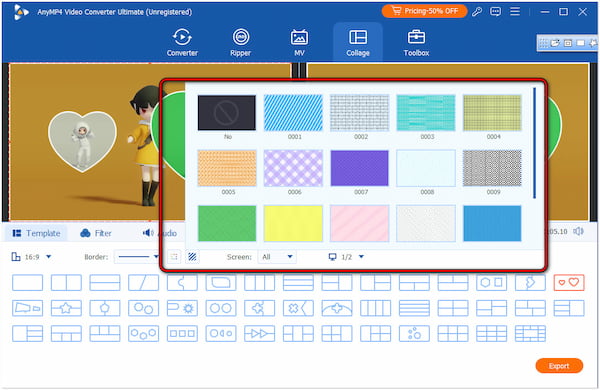Select two horizontal split layout template
The height and width of the screenshot is (390, 600).
[105, 283]
